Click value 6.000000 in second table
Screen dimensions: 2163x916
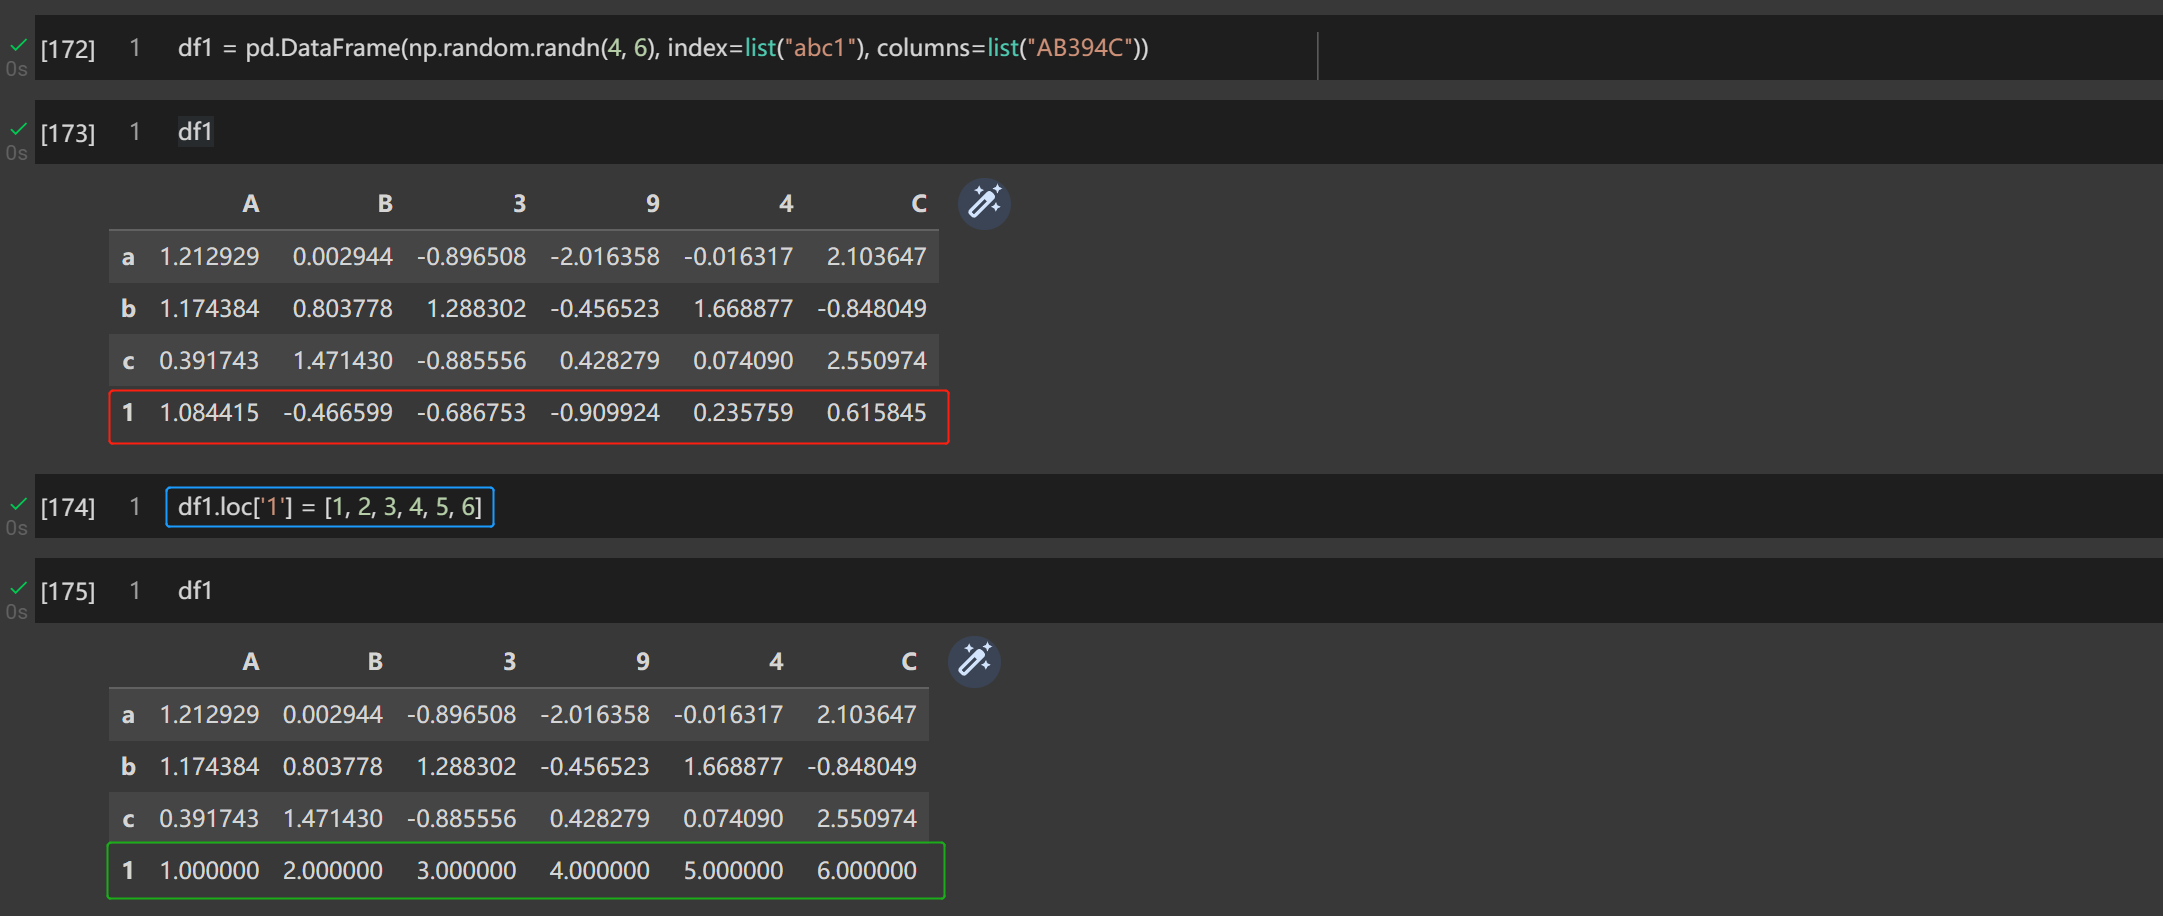(x=867, y=871)
